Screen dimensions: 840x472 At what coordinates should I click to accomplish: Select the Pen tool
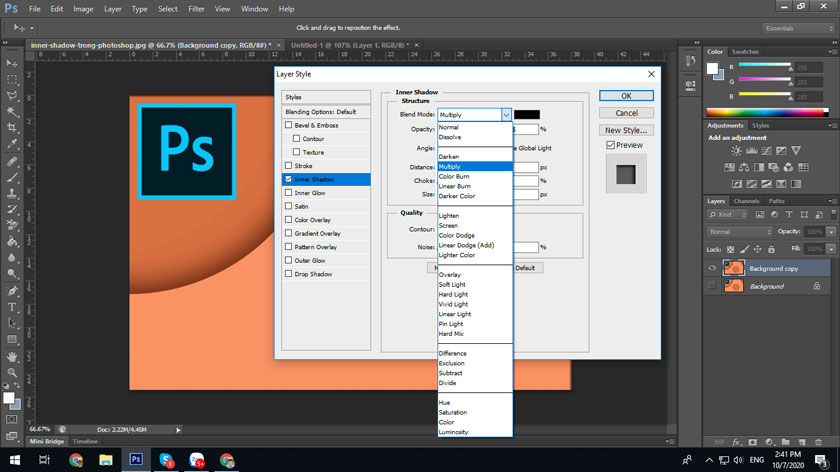tap(12, 291)
